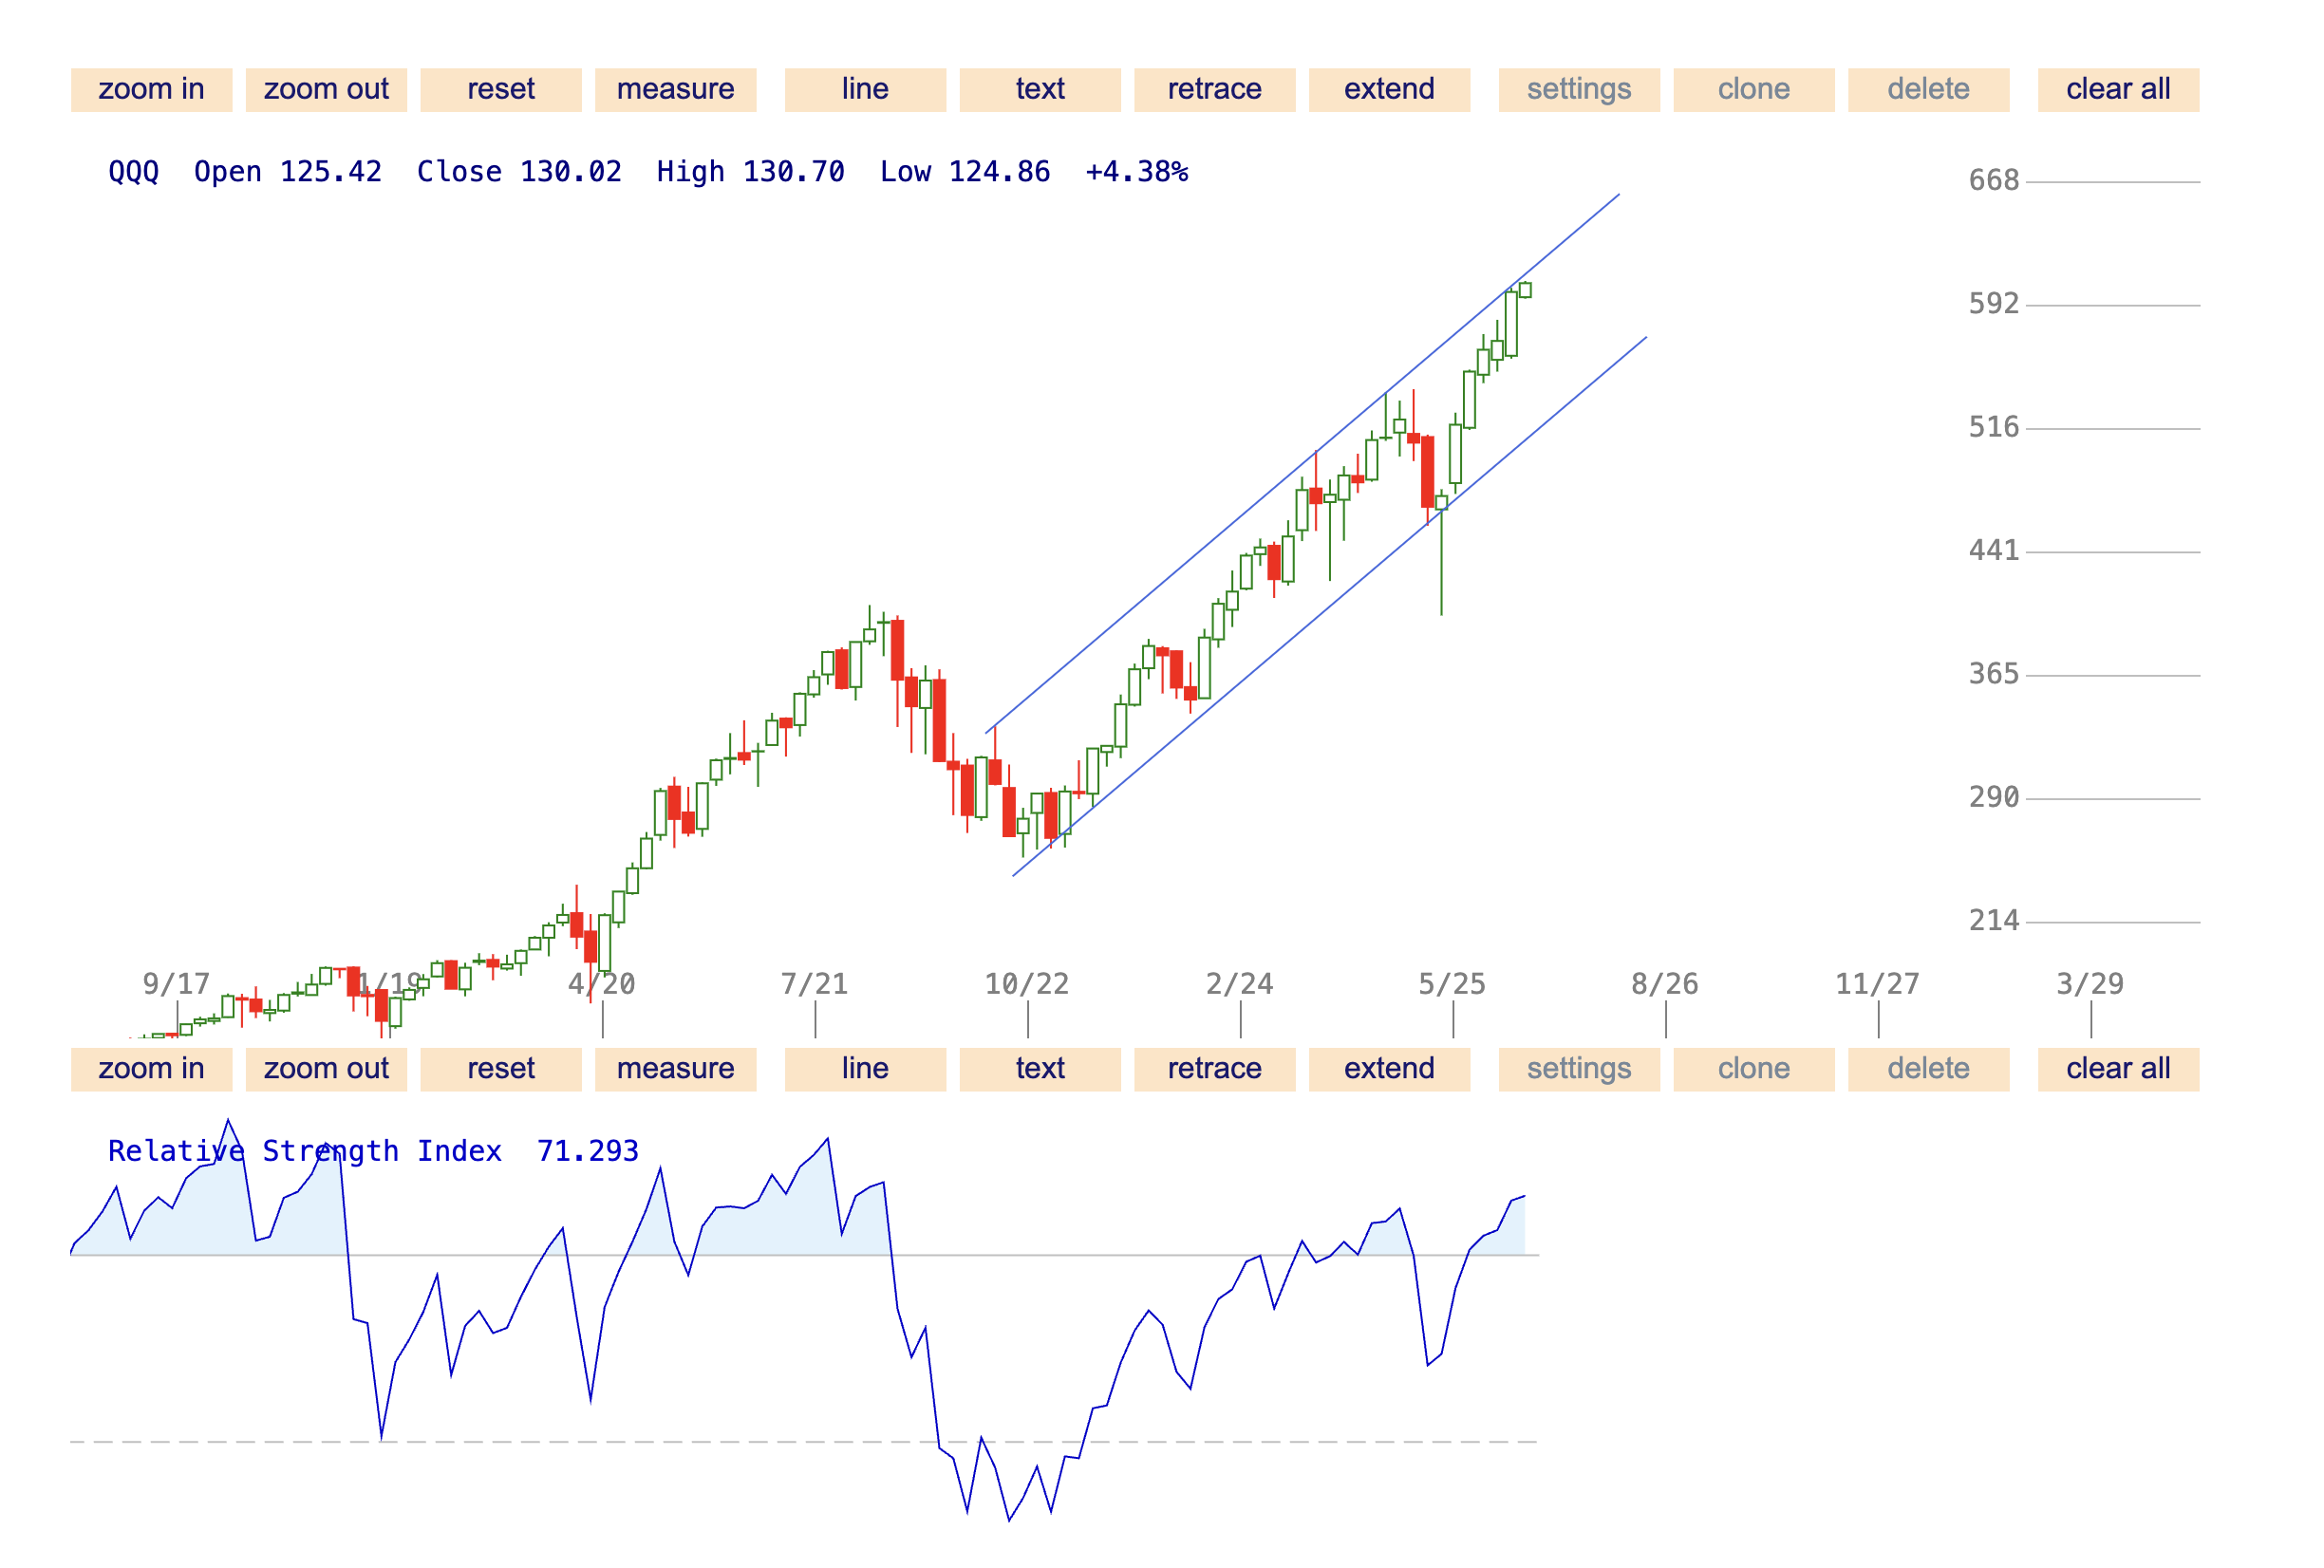Click the top 'zoom in' button
This screenshot has height=1568, width=2324.
pos(151,90)
